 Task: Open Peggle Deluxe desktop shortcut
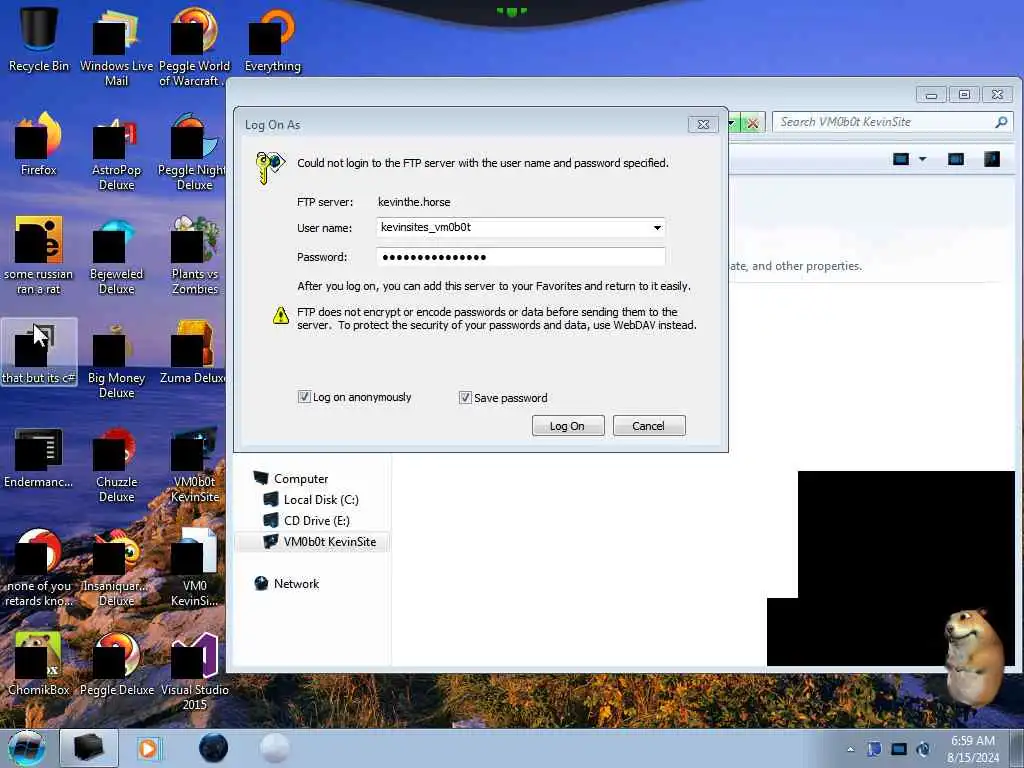(116, 663)
